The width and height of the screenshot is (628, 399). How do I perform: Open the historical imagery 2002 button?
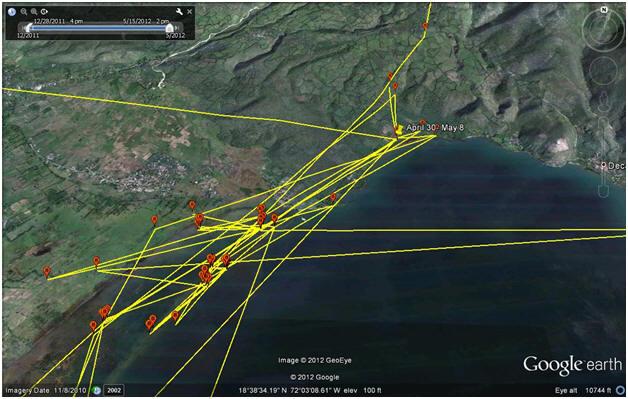tap(114, 390)
